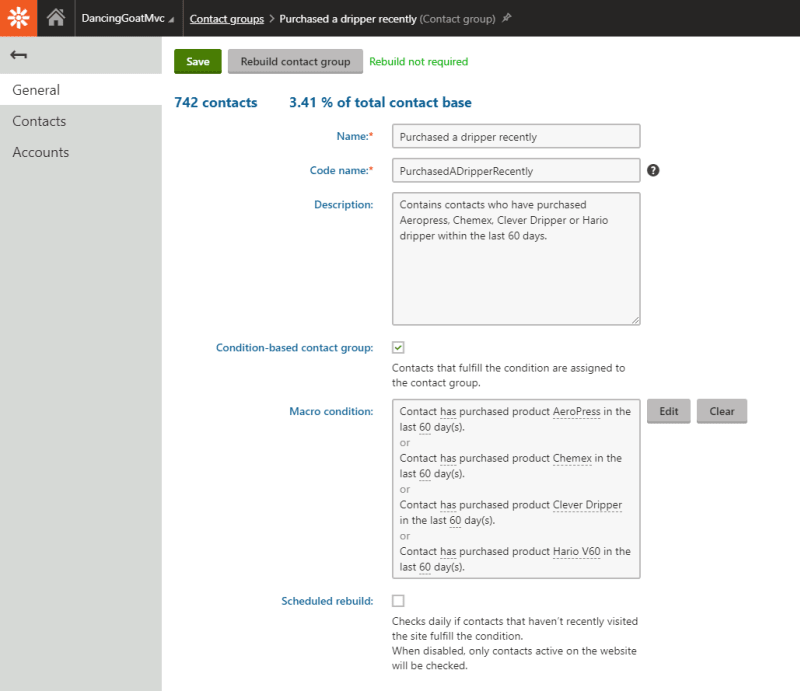Image resolution: width=800 pixels, height=691 pixels.
Task: Click the Hario V60 product parameter
Action: click(x=577, y=551)
